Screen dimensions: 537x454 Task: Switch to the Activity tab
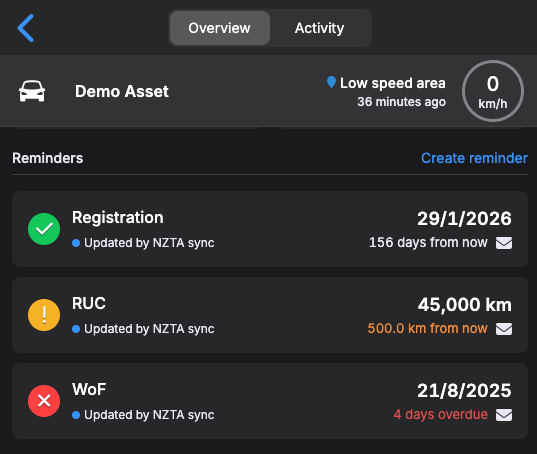[319, 28]
